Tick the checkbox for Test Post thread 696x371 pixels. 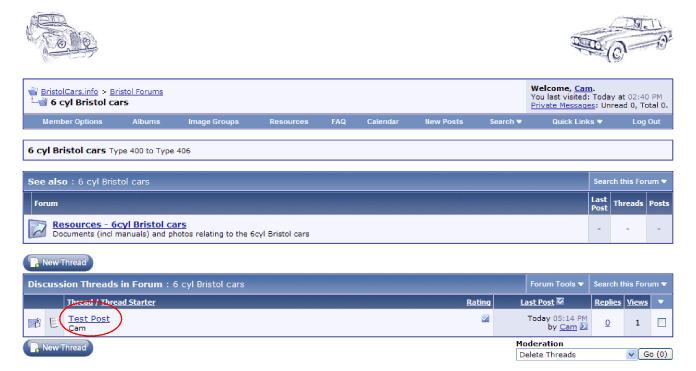pos(661,322)
